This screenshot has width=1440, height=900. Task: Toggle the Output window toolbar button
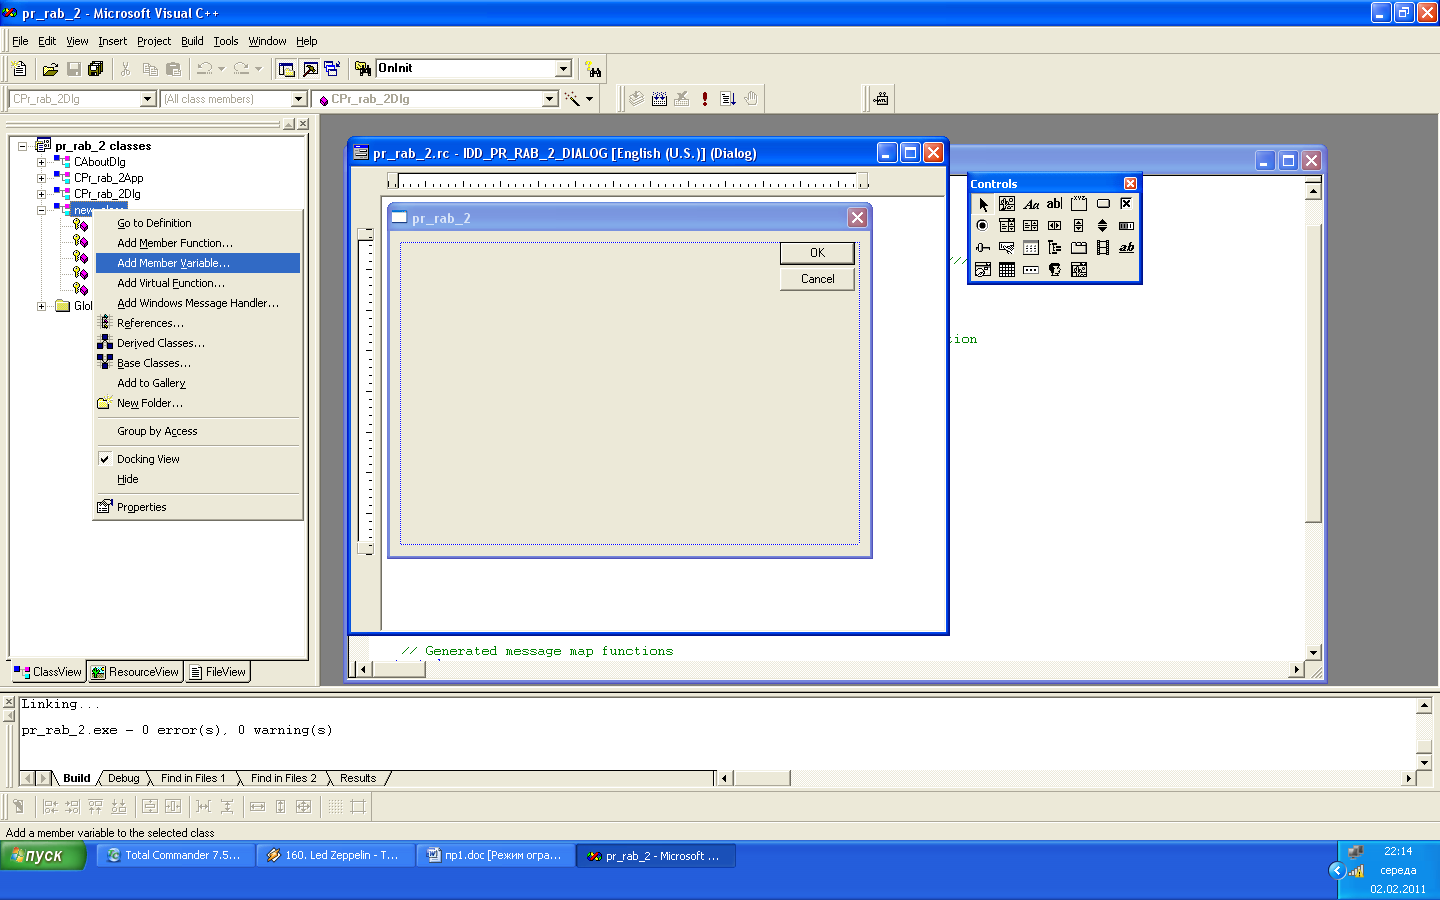pyautogui.click(x=310, y=69)
